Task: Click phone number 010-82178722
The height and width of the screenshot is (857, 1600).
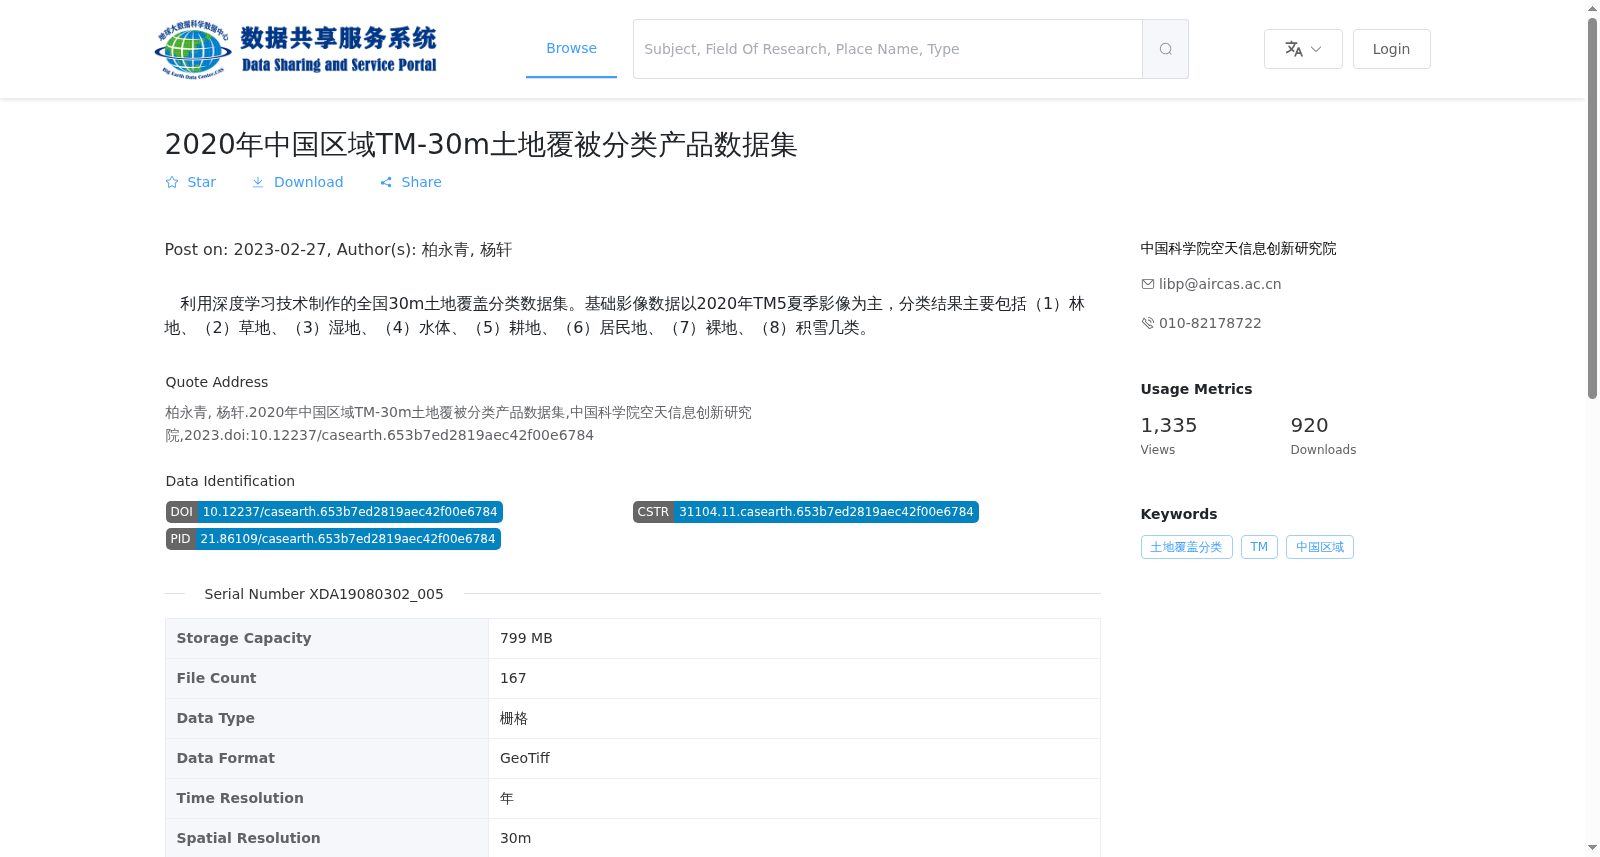Action: [1210, 323]
